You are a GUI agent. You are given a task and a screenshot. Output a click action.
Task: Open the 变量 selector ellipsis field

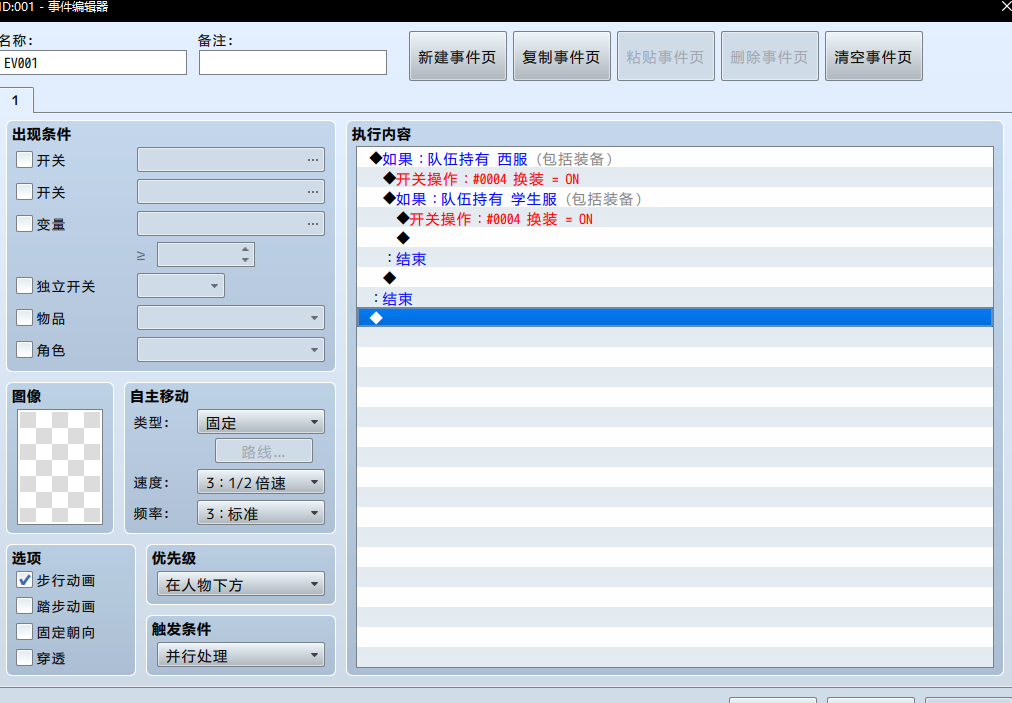(230, 224)
